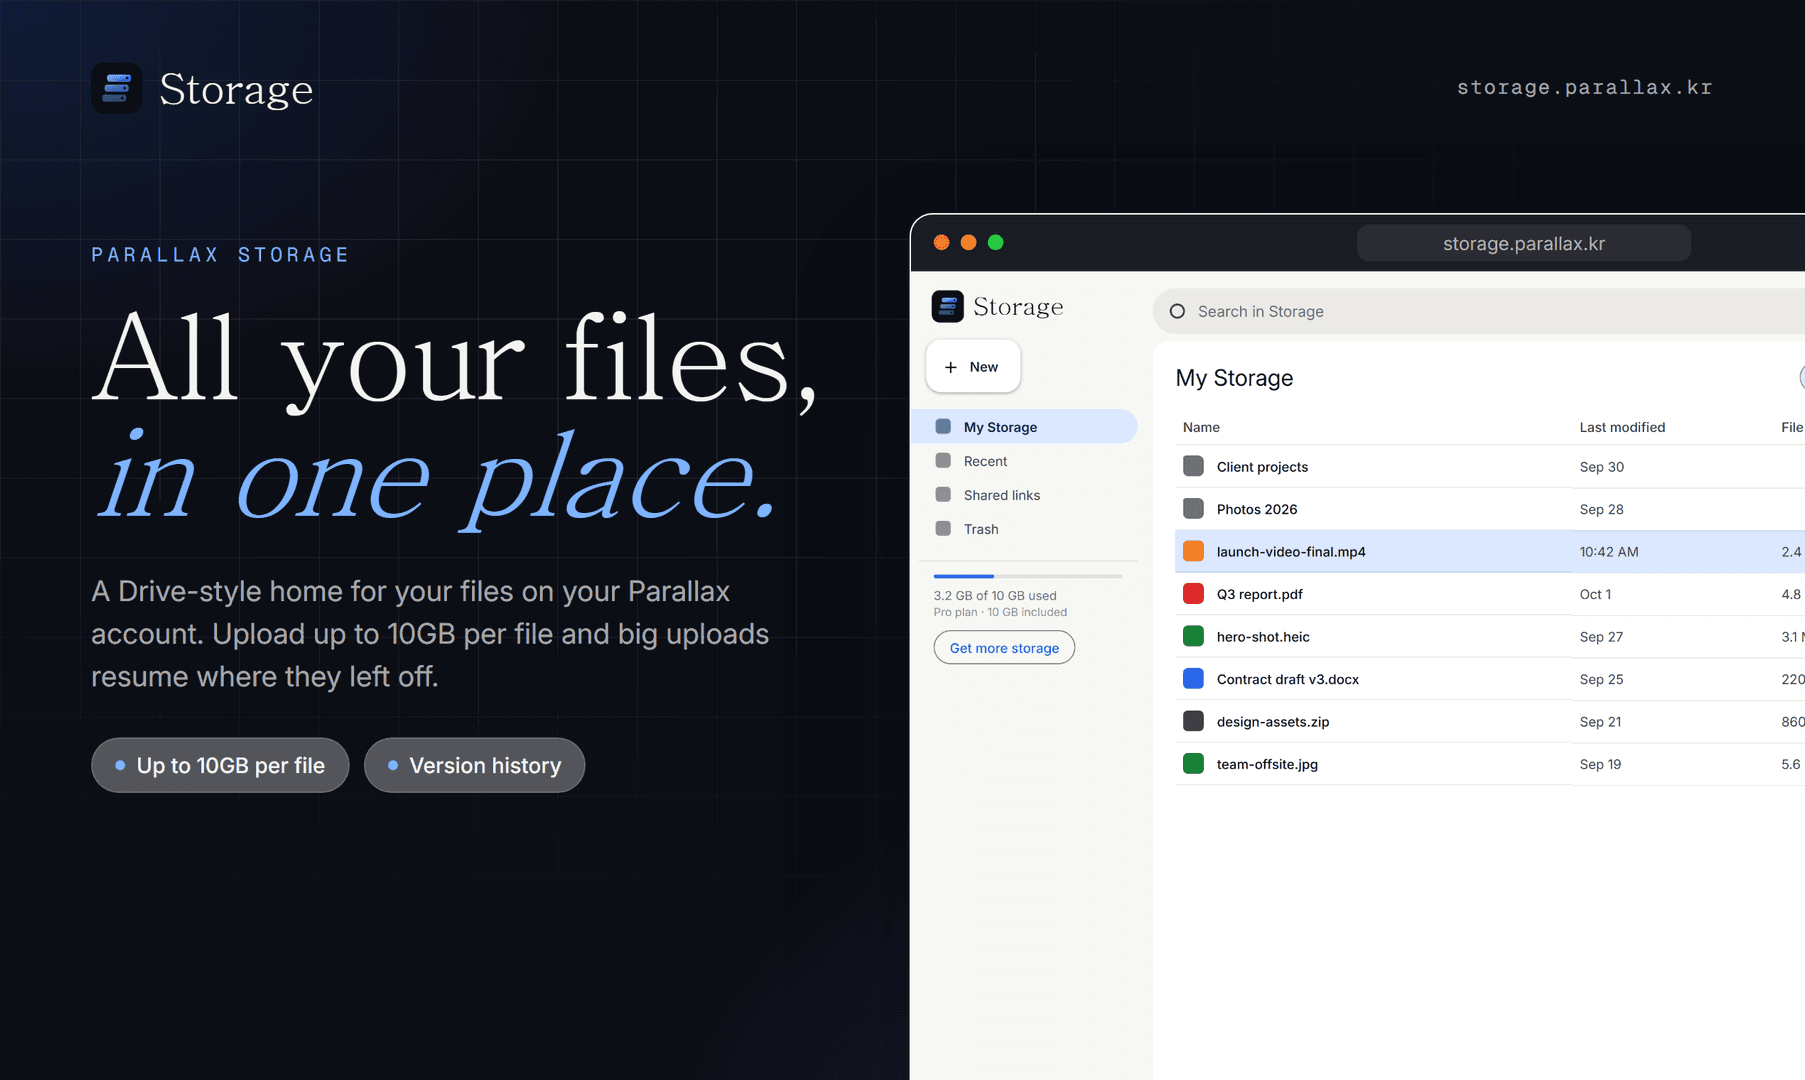Open the My Storage section

pyautogui.click(x=1025, y=427)
